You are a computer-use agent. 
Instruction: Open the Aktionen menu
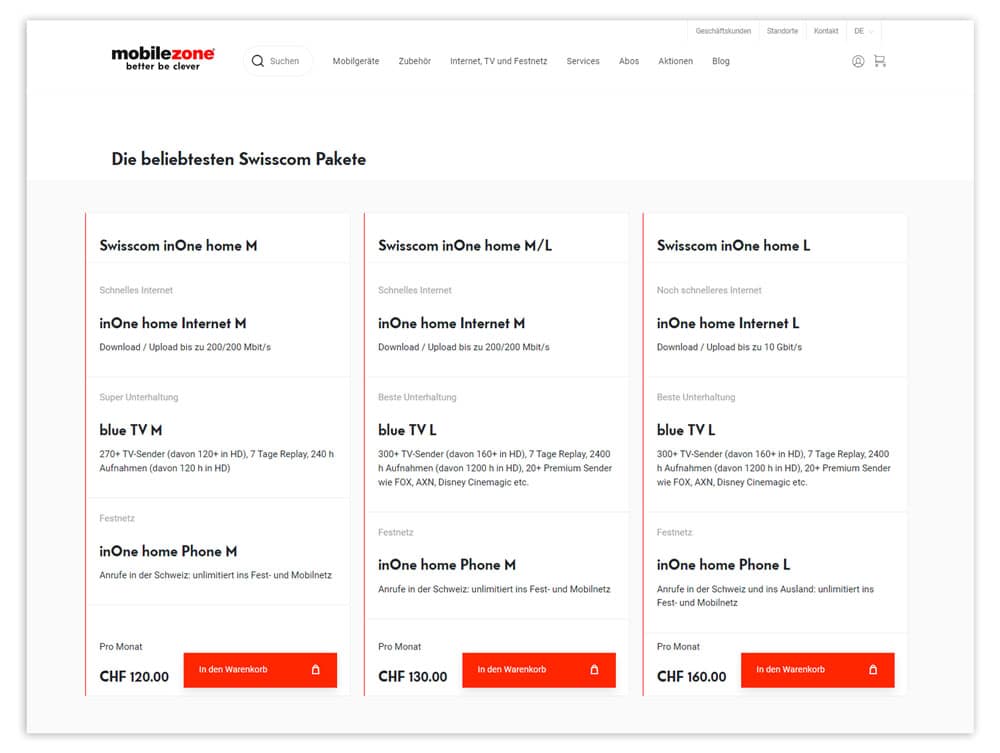pos(676,61)
